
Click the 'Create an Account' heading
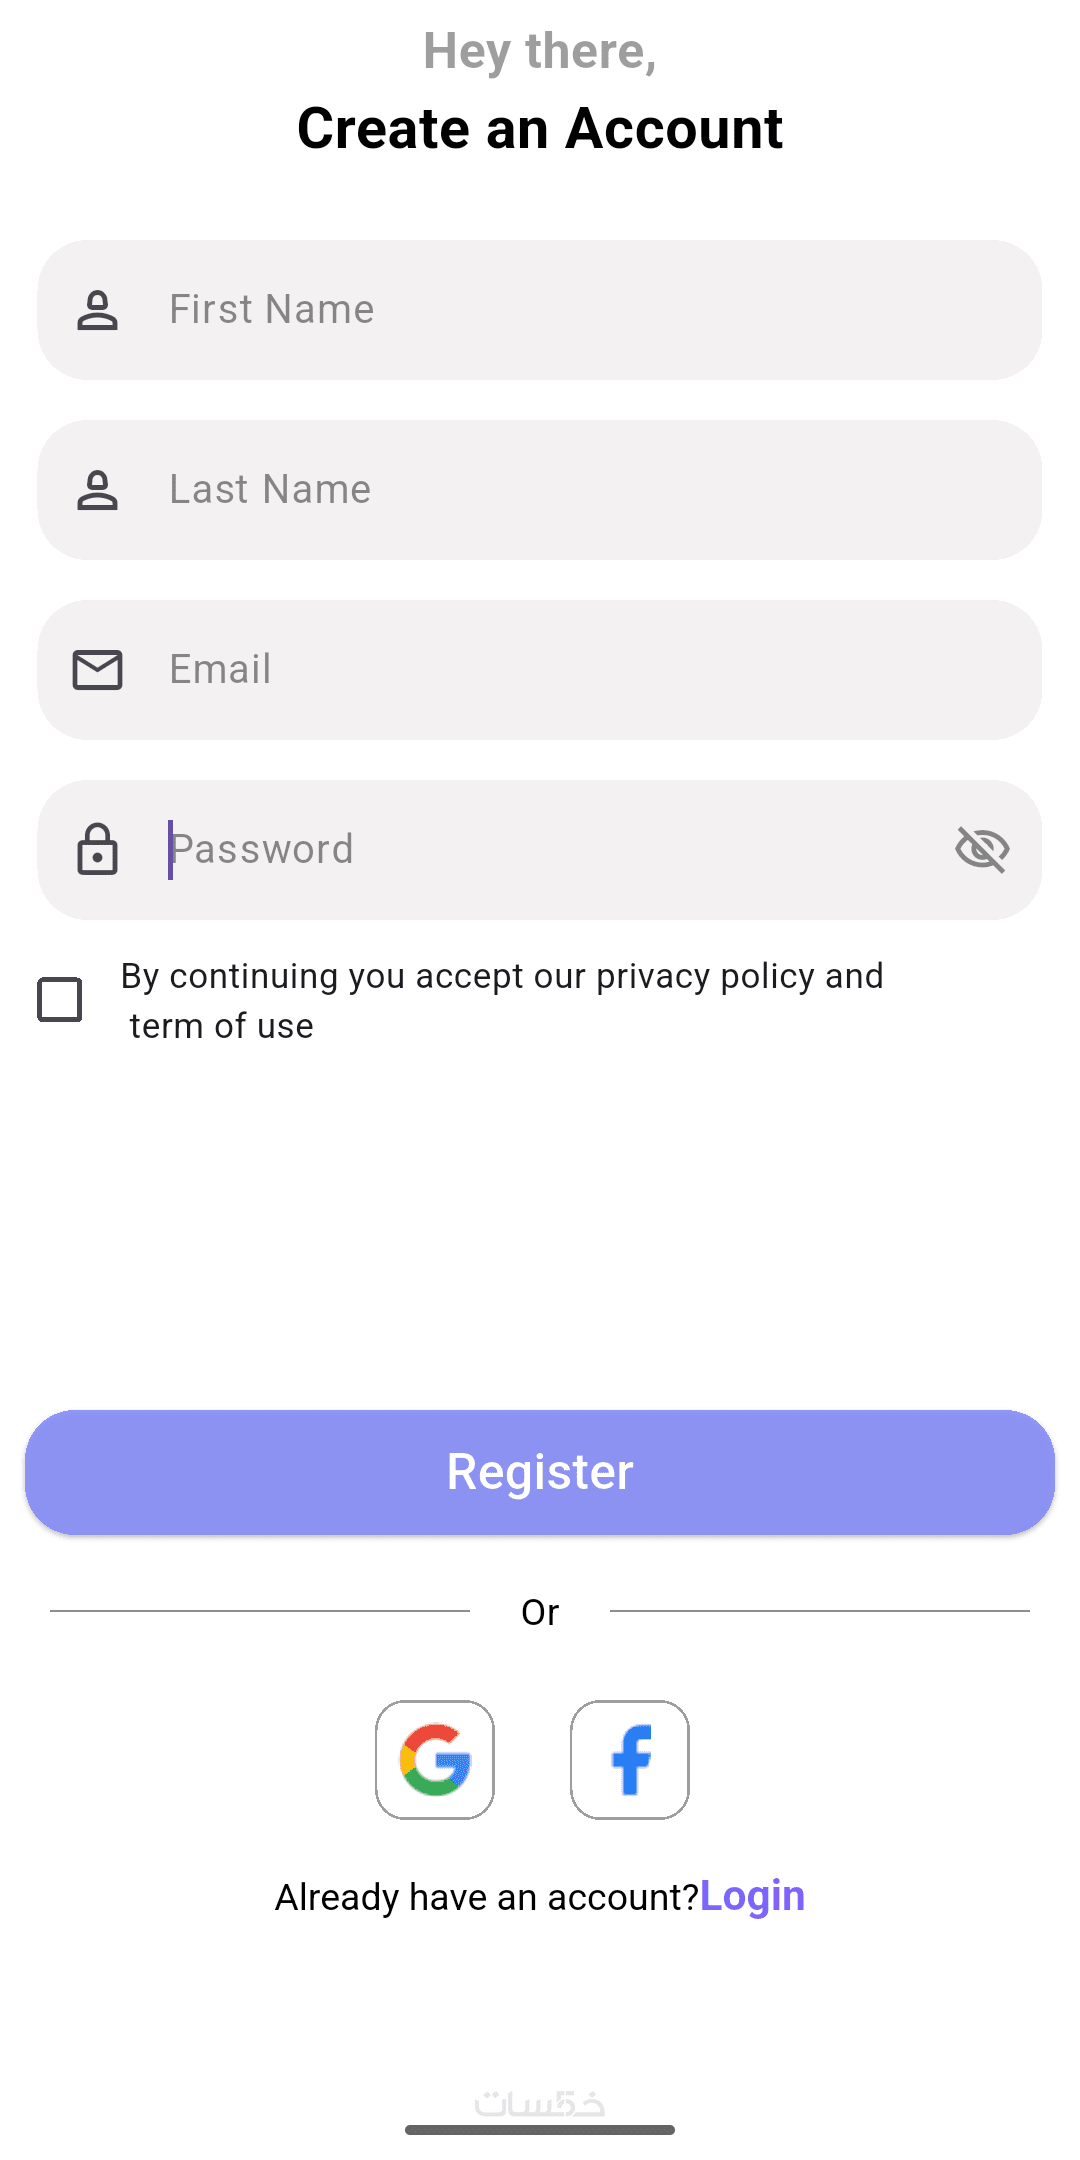pos(540,129)
